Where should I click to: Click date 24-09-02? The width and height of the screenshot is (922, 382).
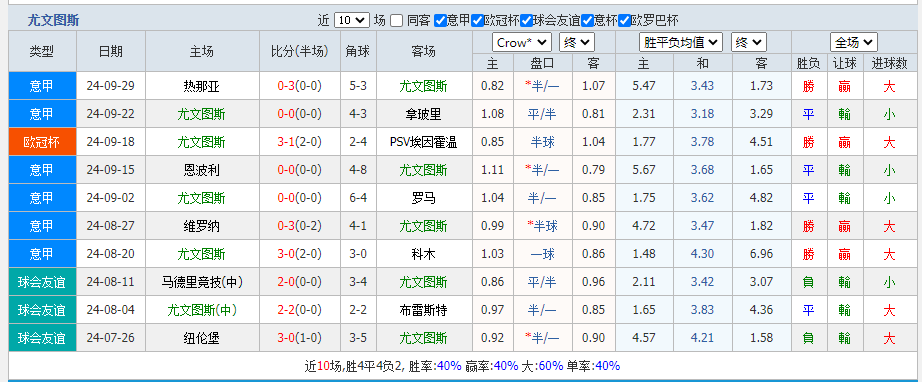pos(111,198)
